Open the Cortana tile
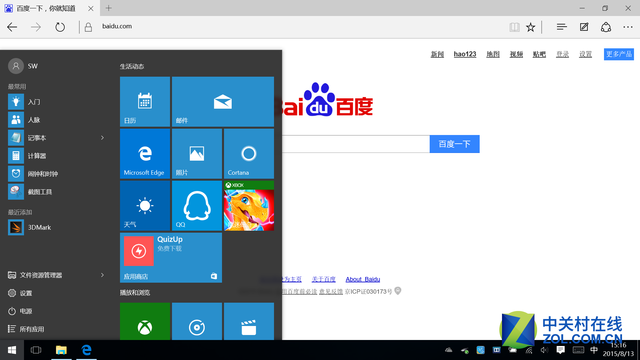640x360 pixels. 249,153
